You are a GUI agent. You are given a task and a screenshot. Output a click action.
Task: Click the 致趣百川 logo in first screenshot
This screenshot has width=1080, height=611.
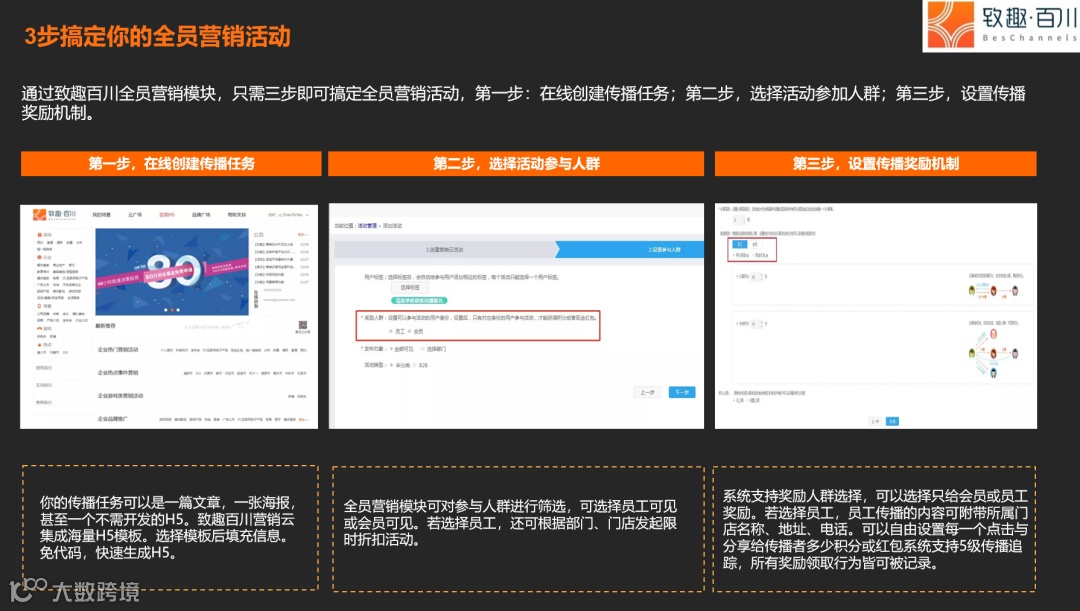(x=54, y=214)
